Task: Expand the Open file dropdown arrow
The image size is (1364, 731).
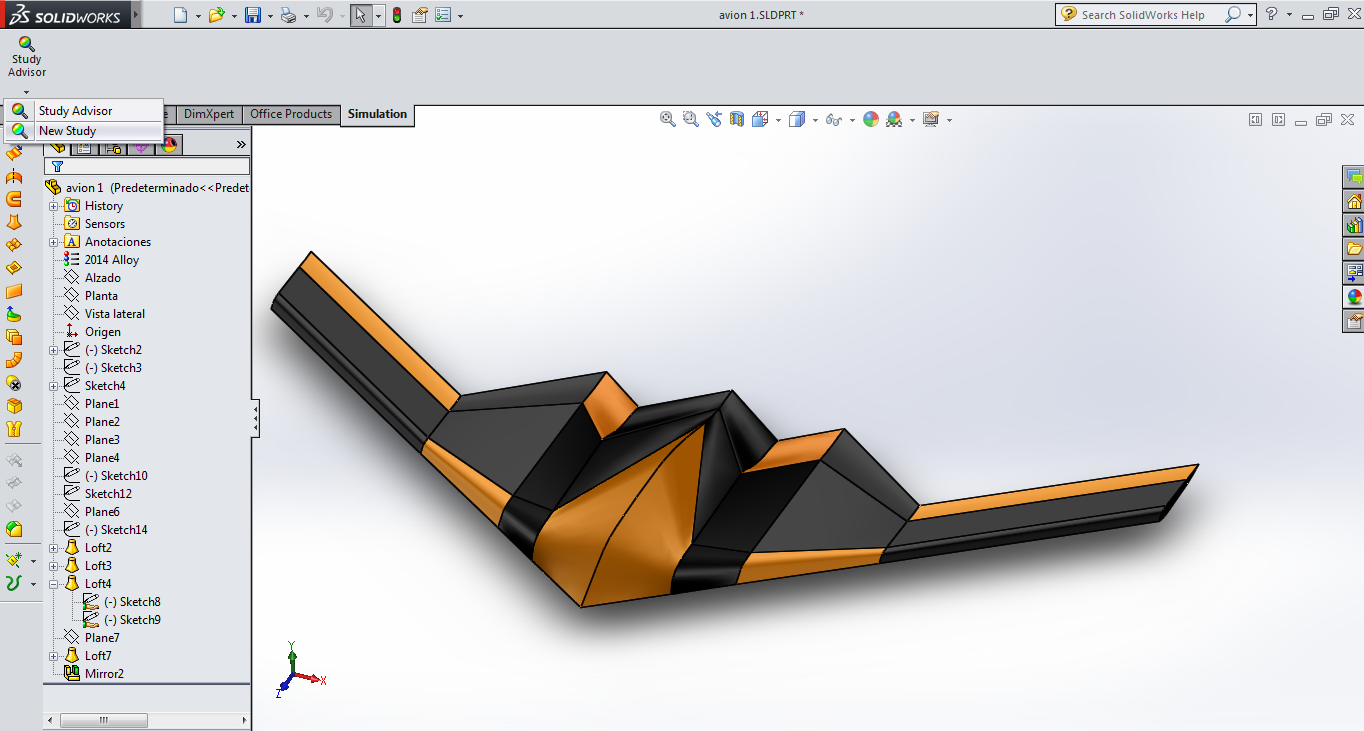Action: pyautogui.click(x=235, y=16)
